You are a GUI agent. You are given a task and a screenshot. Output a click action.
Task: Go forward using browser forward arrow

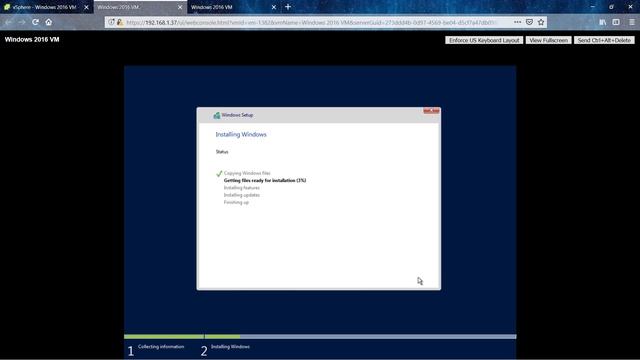click(22, 22)
